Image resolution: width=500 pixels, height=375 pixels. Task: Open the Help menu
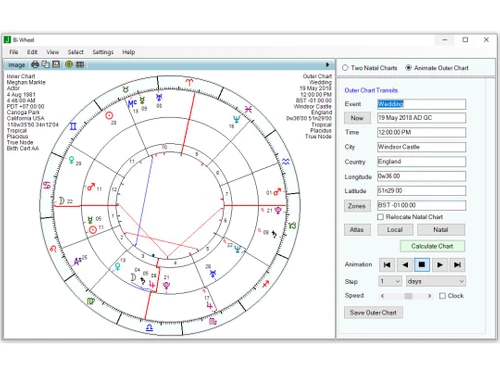coord(129,52)
